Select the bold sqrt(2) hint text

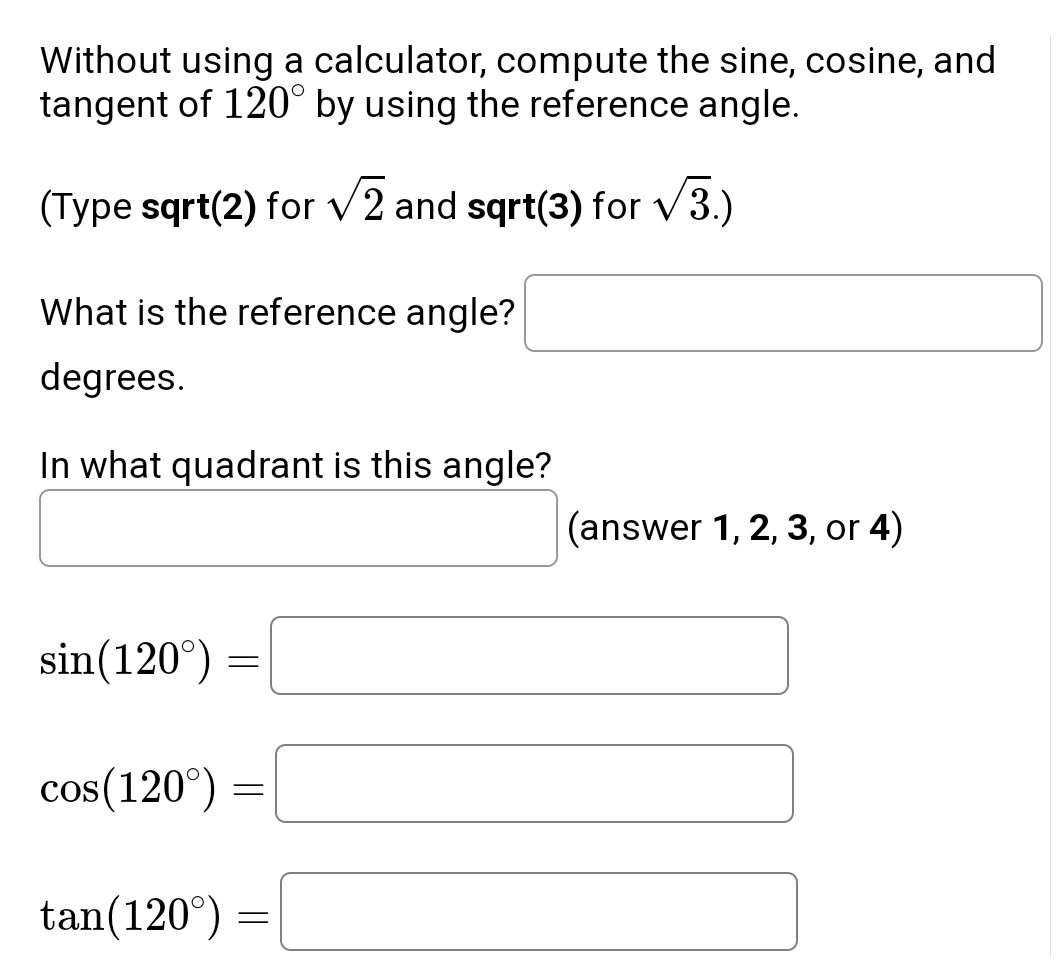[x=196, y=207]
